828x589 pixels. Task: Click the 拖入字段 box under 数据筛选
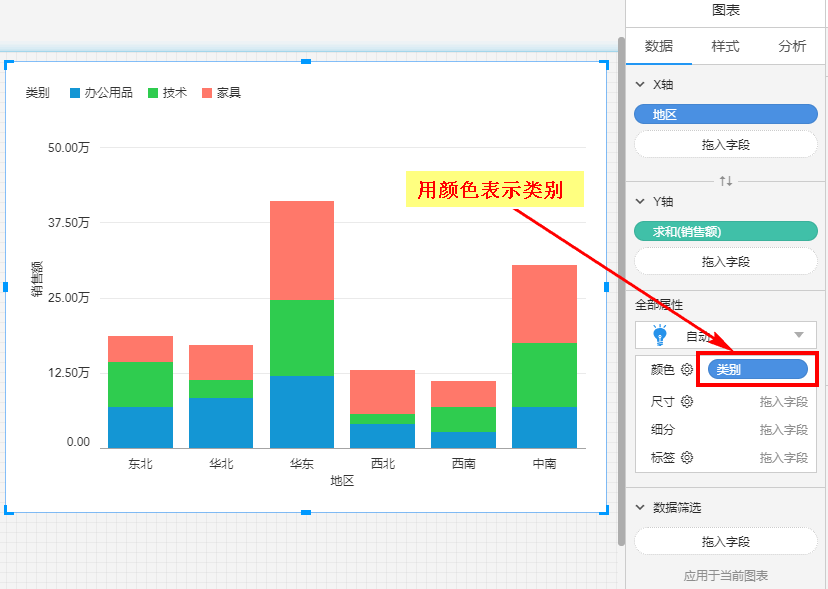[x=725, y=542]
